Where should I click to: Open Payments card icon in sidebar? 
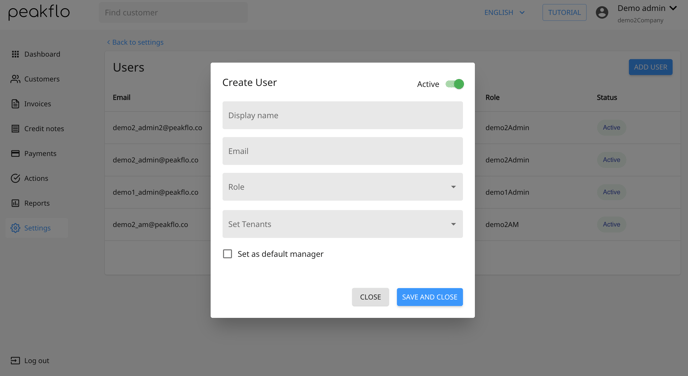15,154
